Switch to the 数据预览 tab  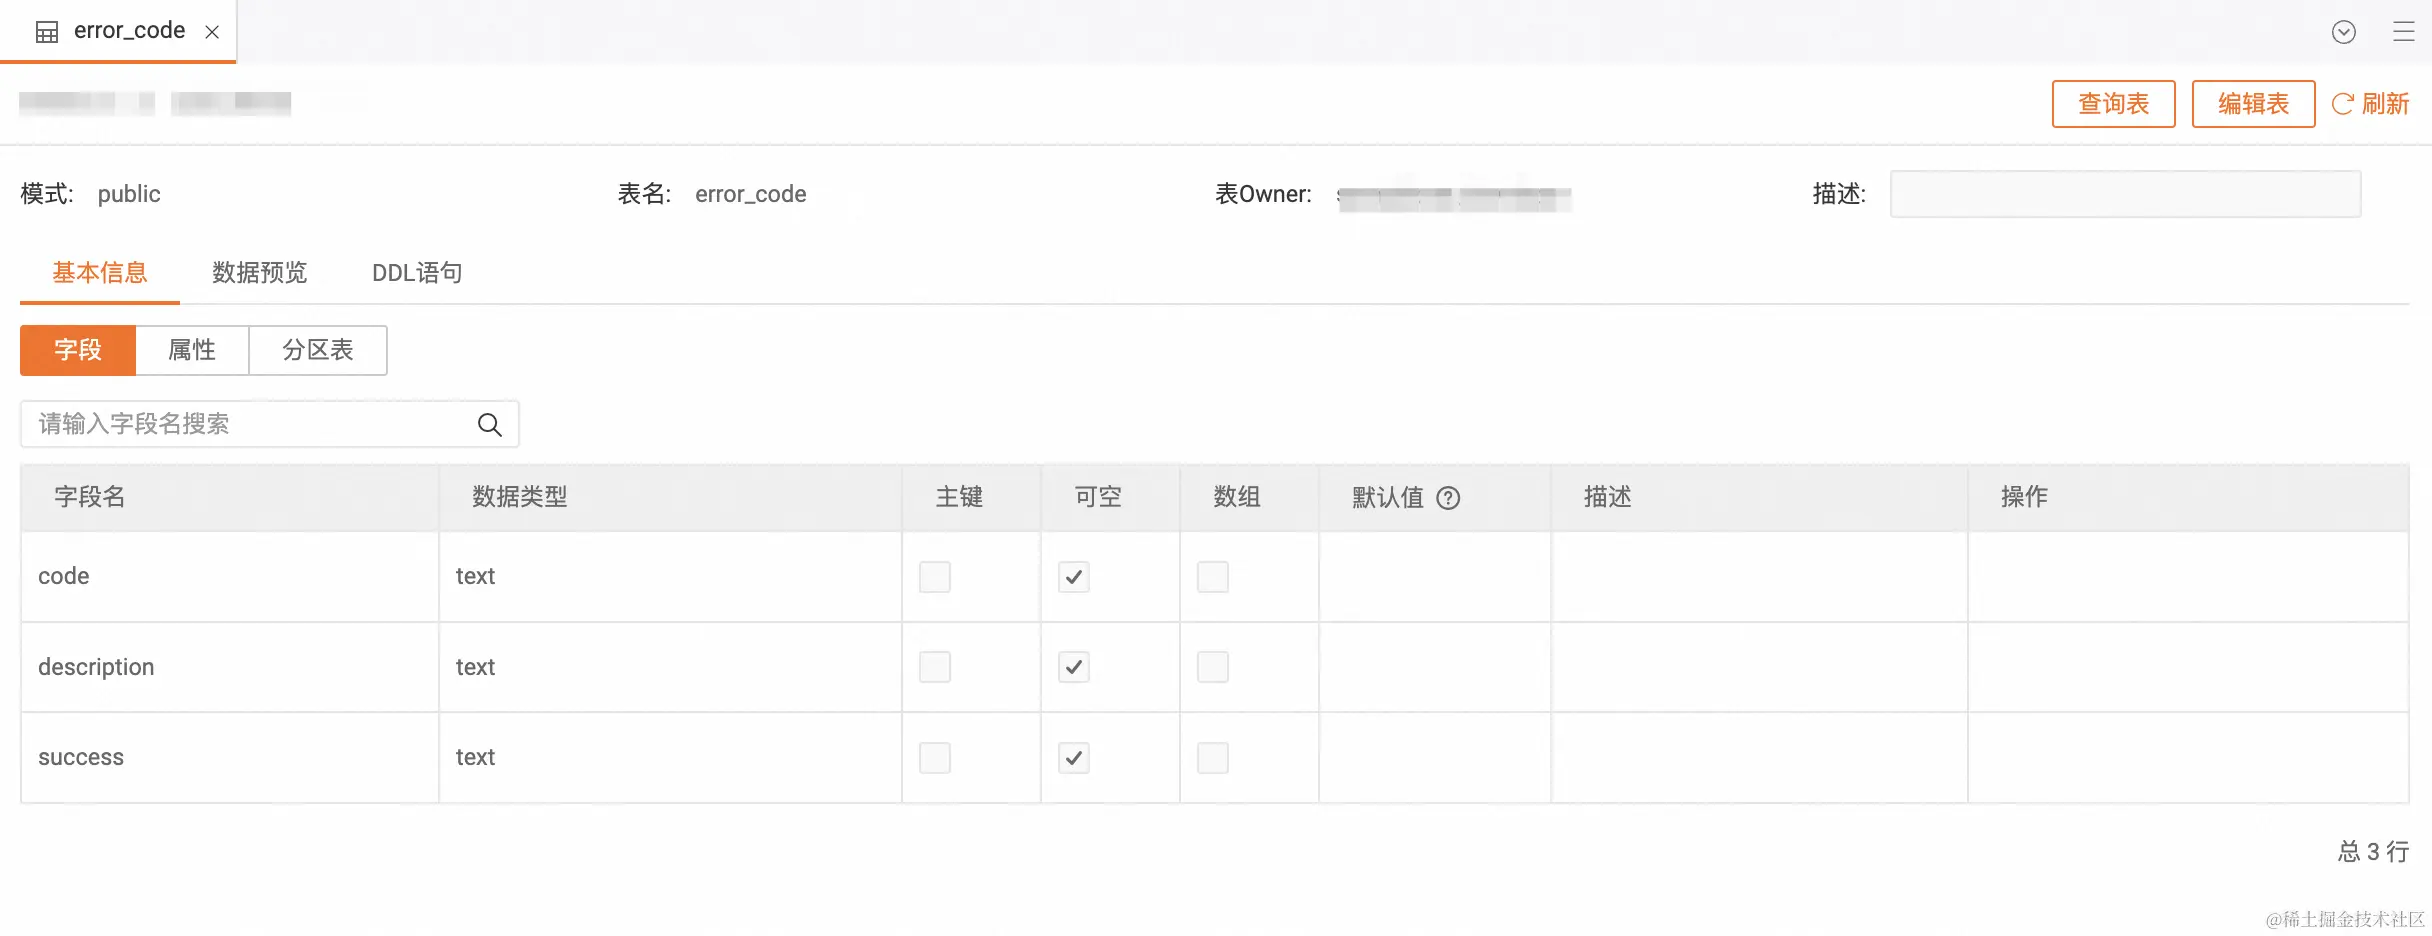[x=259, y=273]
